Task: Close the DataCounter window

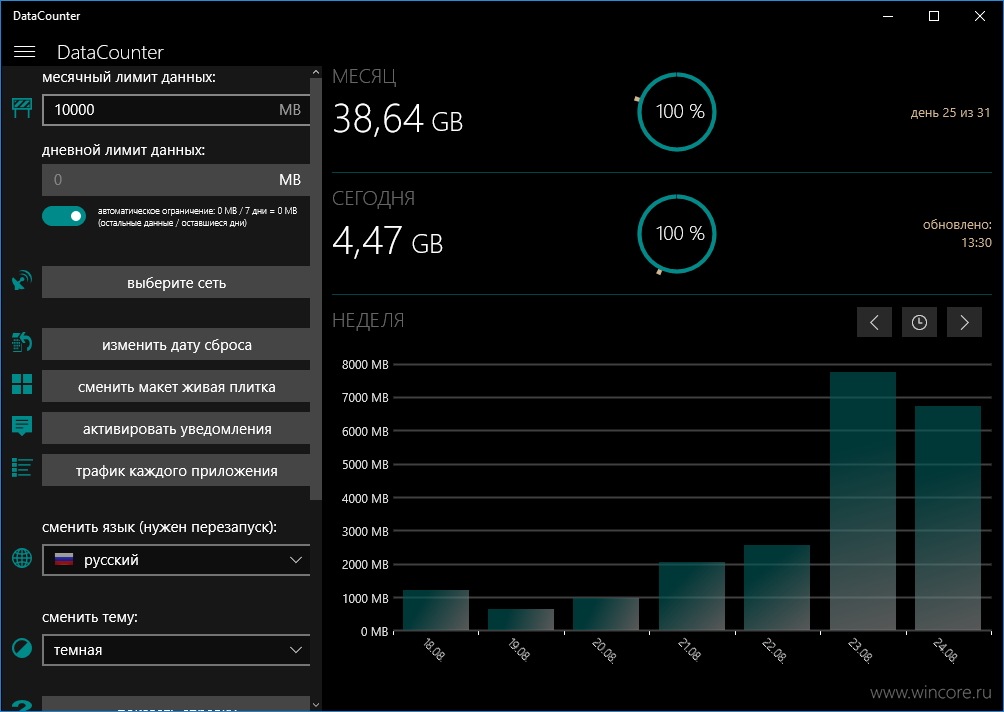Action: pyautogui.click(x=980, y=16)
